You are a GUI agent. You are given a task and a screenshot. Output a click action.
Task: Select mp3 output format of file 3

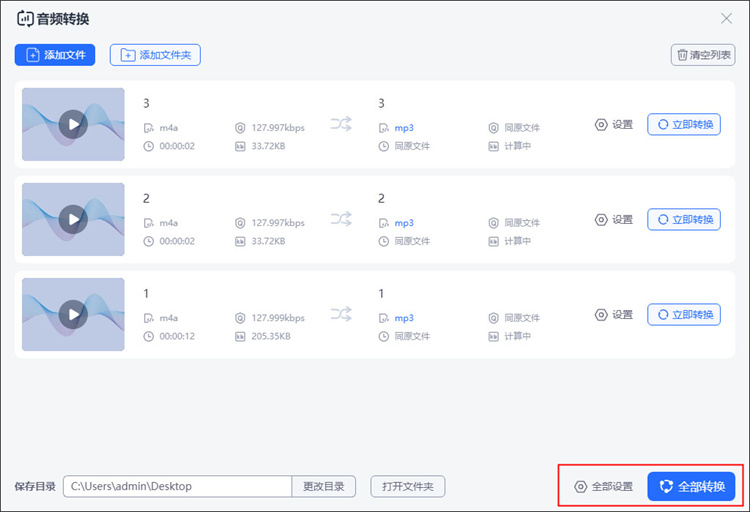(404, 128)
